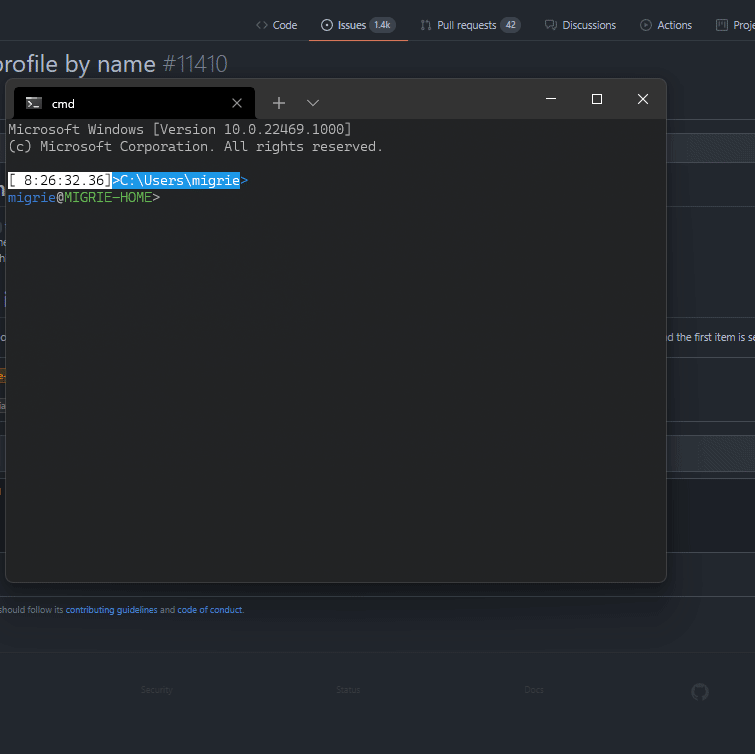Click the Pull requests branch icon

[426, 25]
